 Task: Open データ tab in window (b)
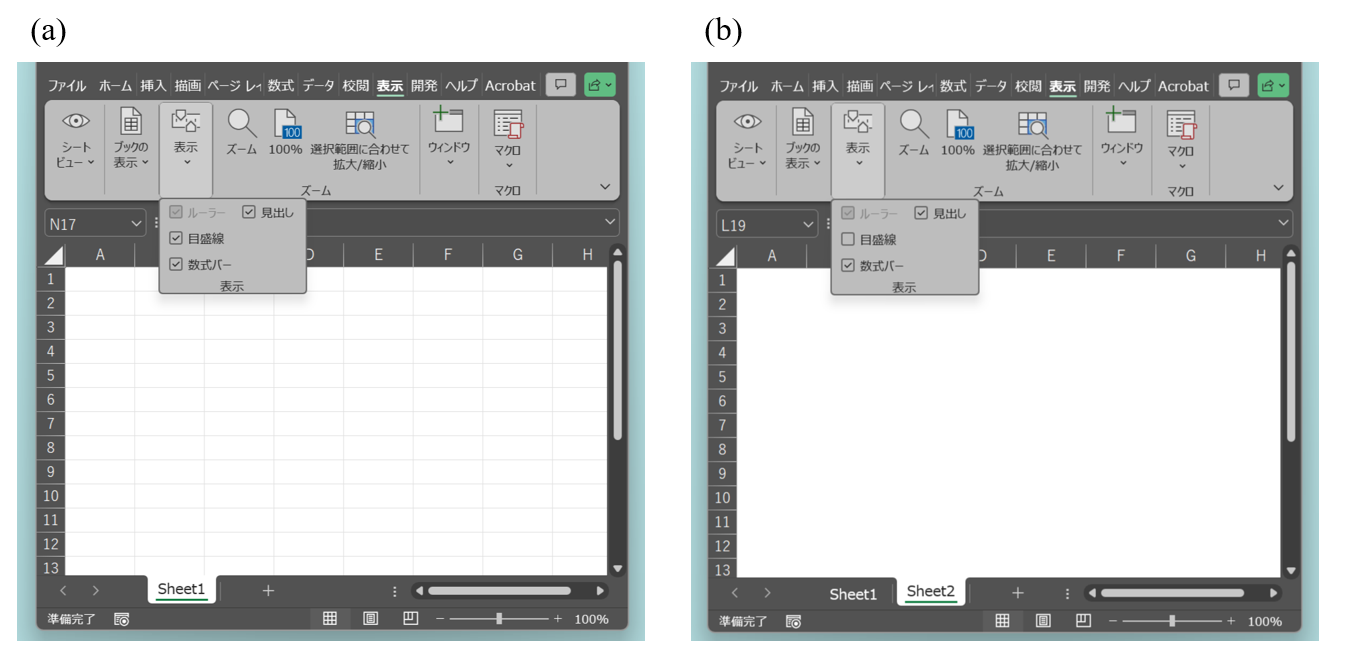pos(991,86)
